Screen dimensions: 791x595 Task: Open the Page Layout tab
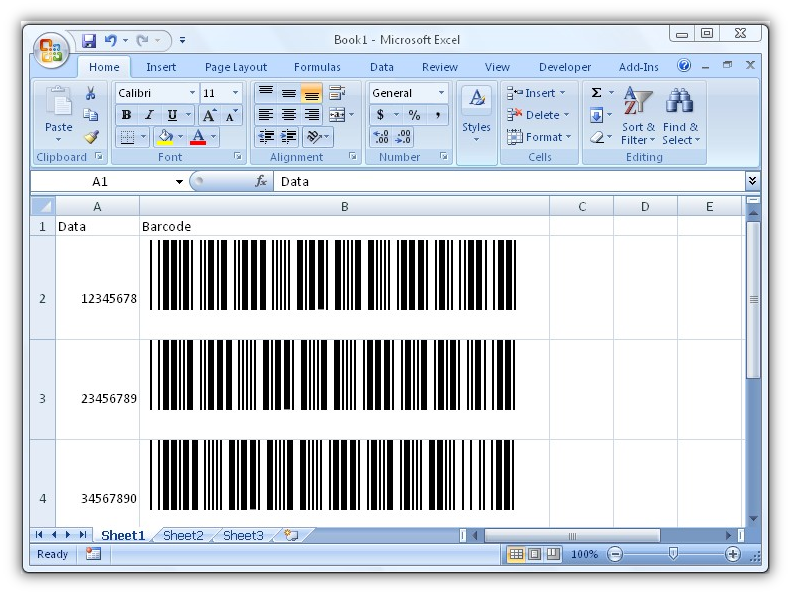click(236, 67)
